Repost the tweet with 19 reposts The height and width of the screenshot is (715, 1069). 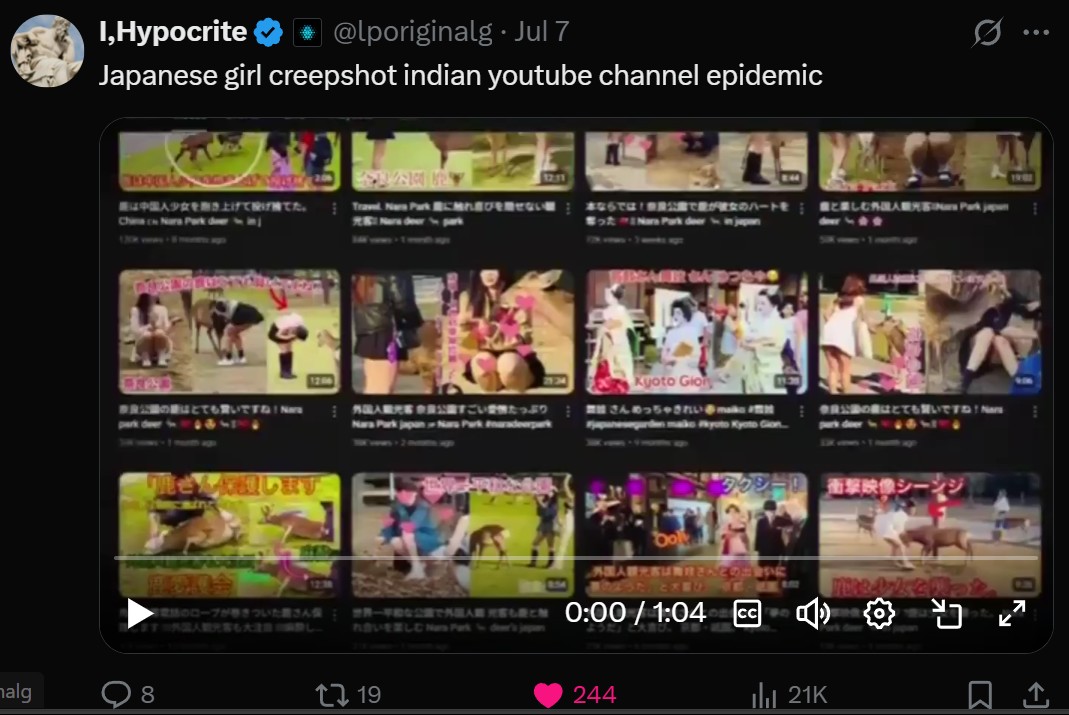331,695
